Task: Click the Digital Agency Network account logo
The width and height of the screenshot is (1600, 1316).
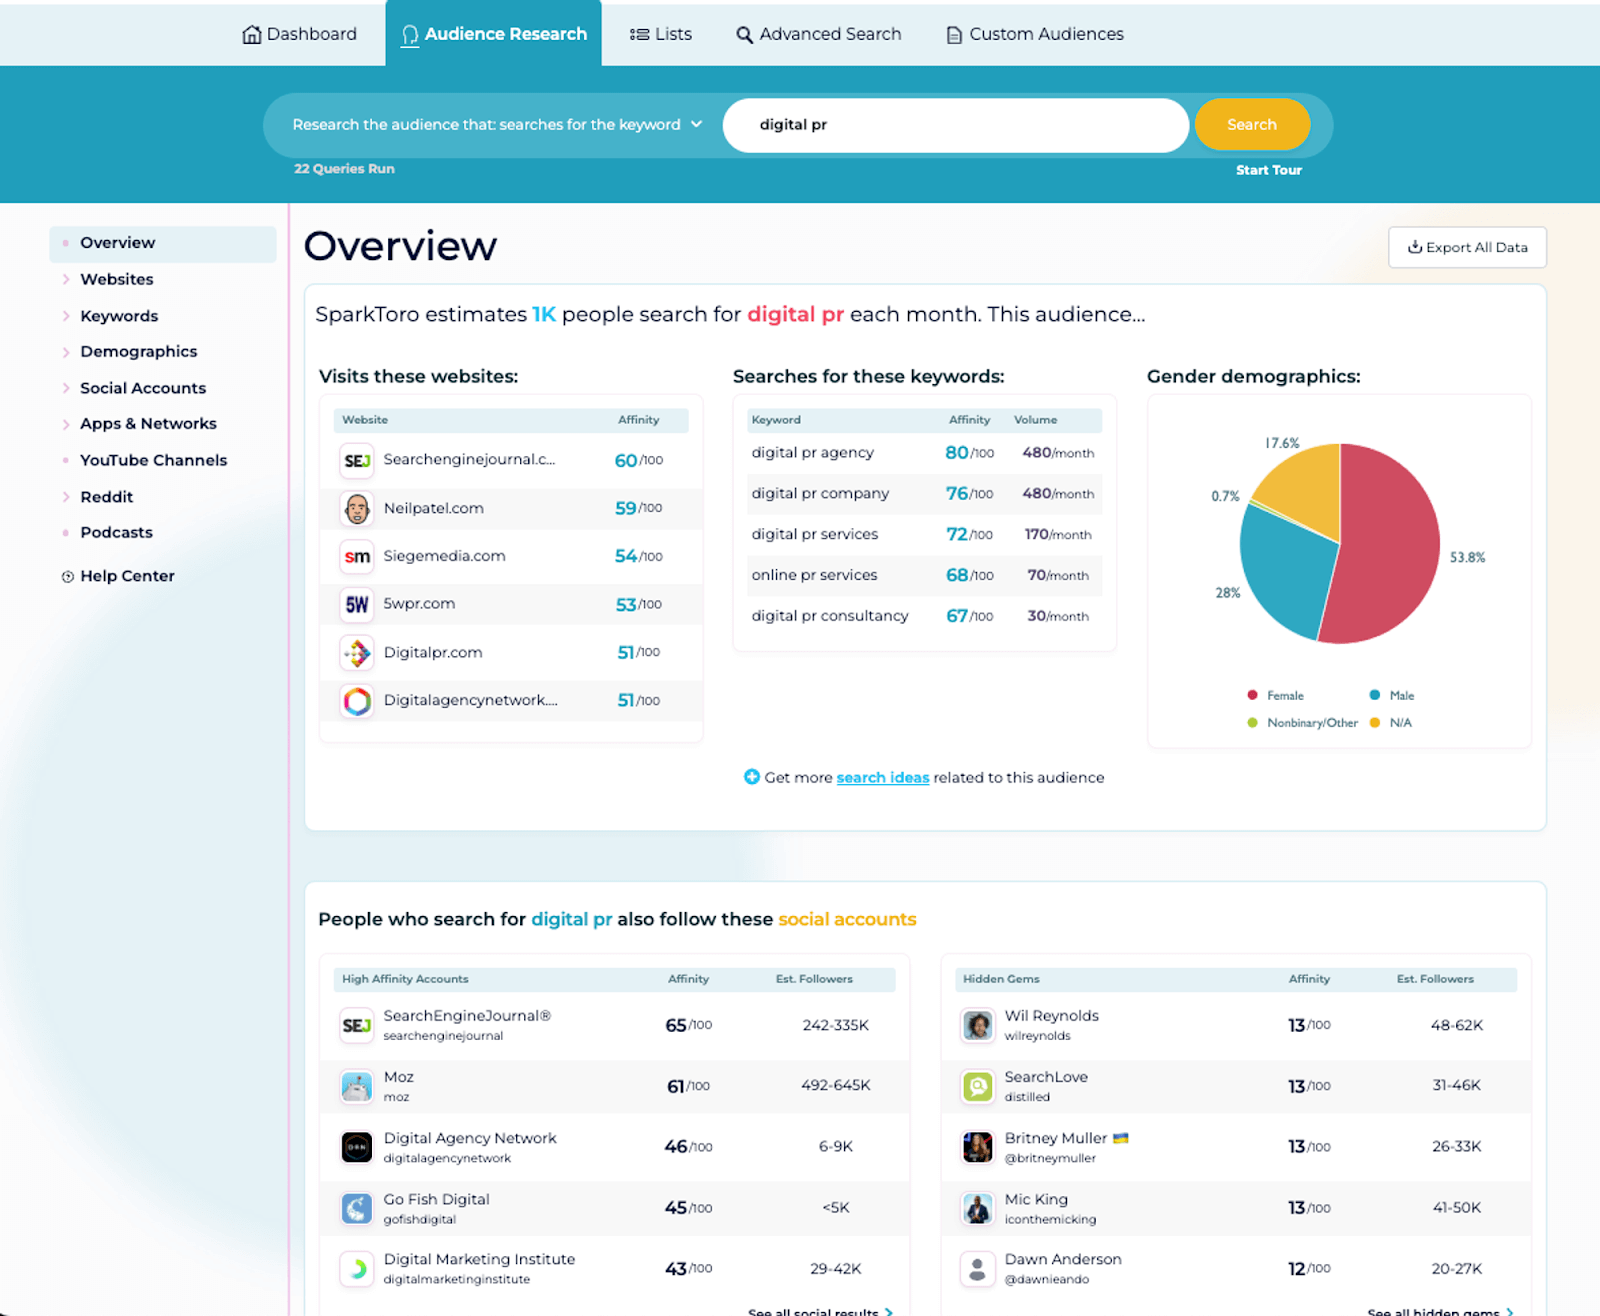Action: click(x=357, y=1147)
